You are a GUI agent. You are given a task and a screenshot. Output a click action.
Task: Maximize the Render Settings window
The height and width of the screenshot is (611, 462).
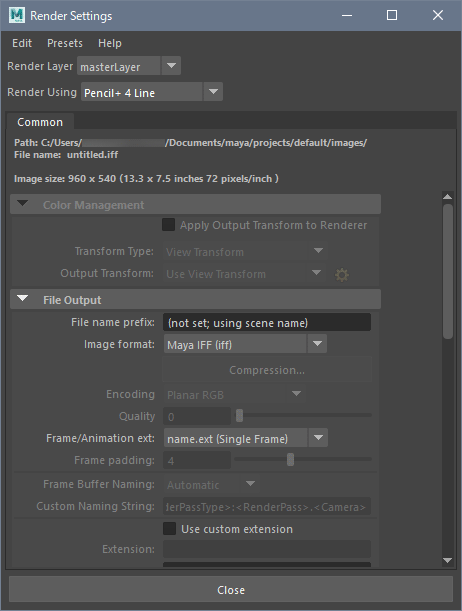392,15
